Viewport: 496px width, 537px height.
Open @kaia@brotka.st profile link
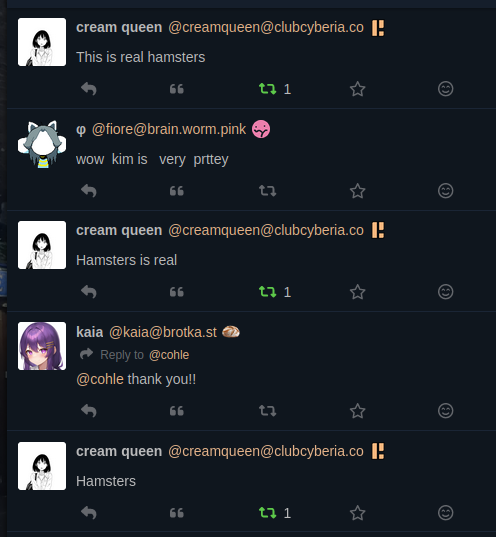(x=163, y=332)
